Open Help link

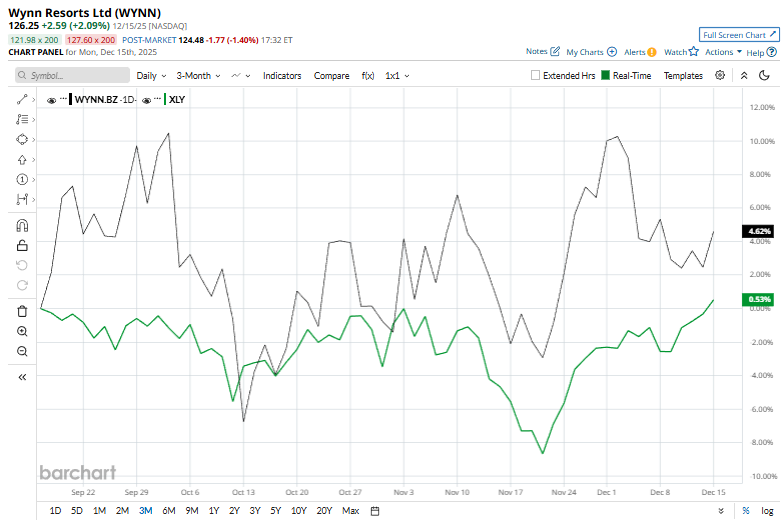(762, 52)
